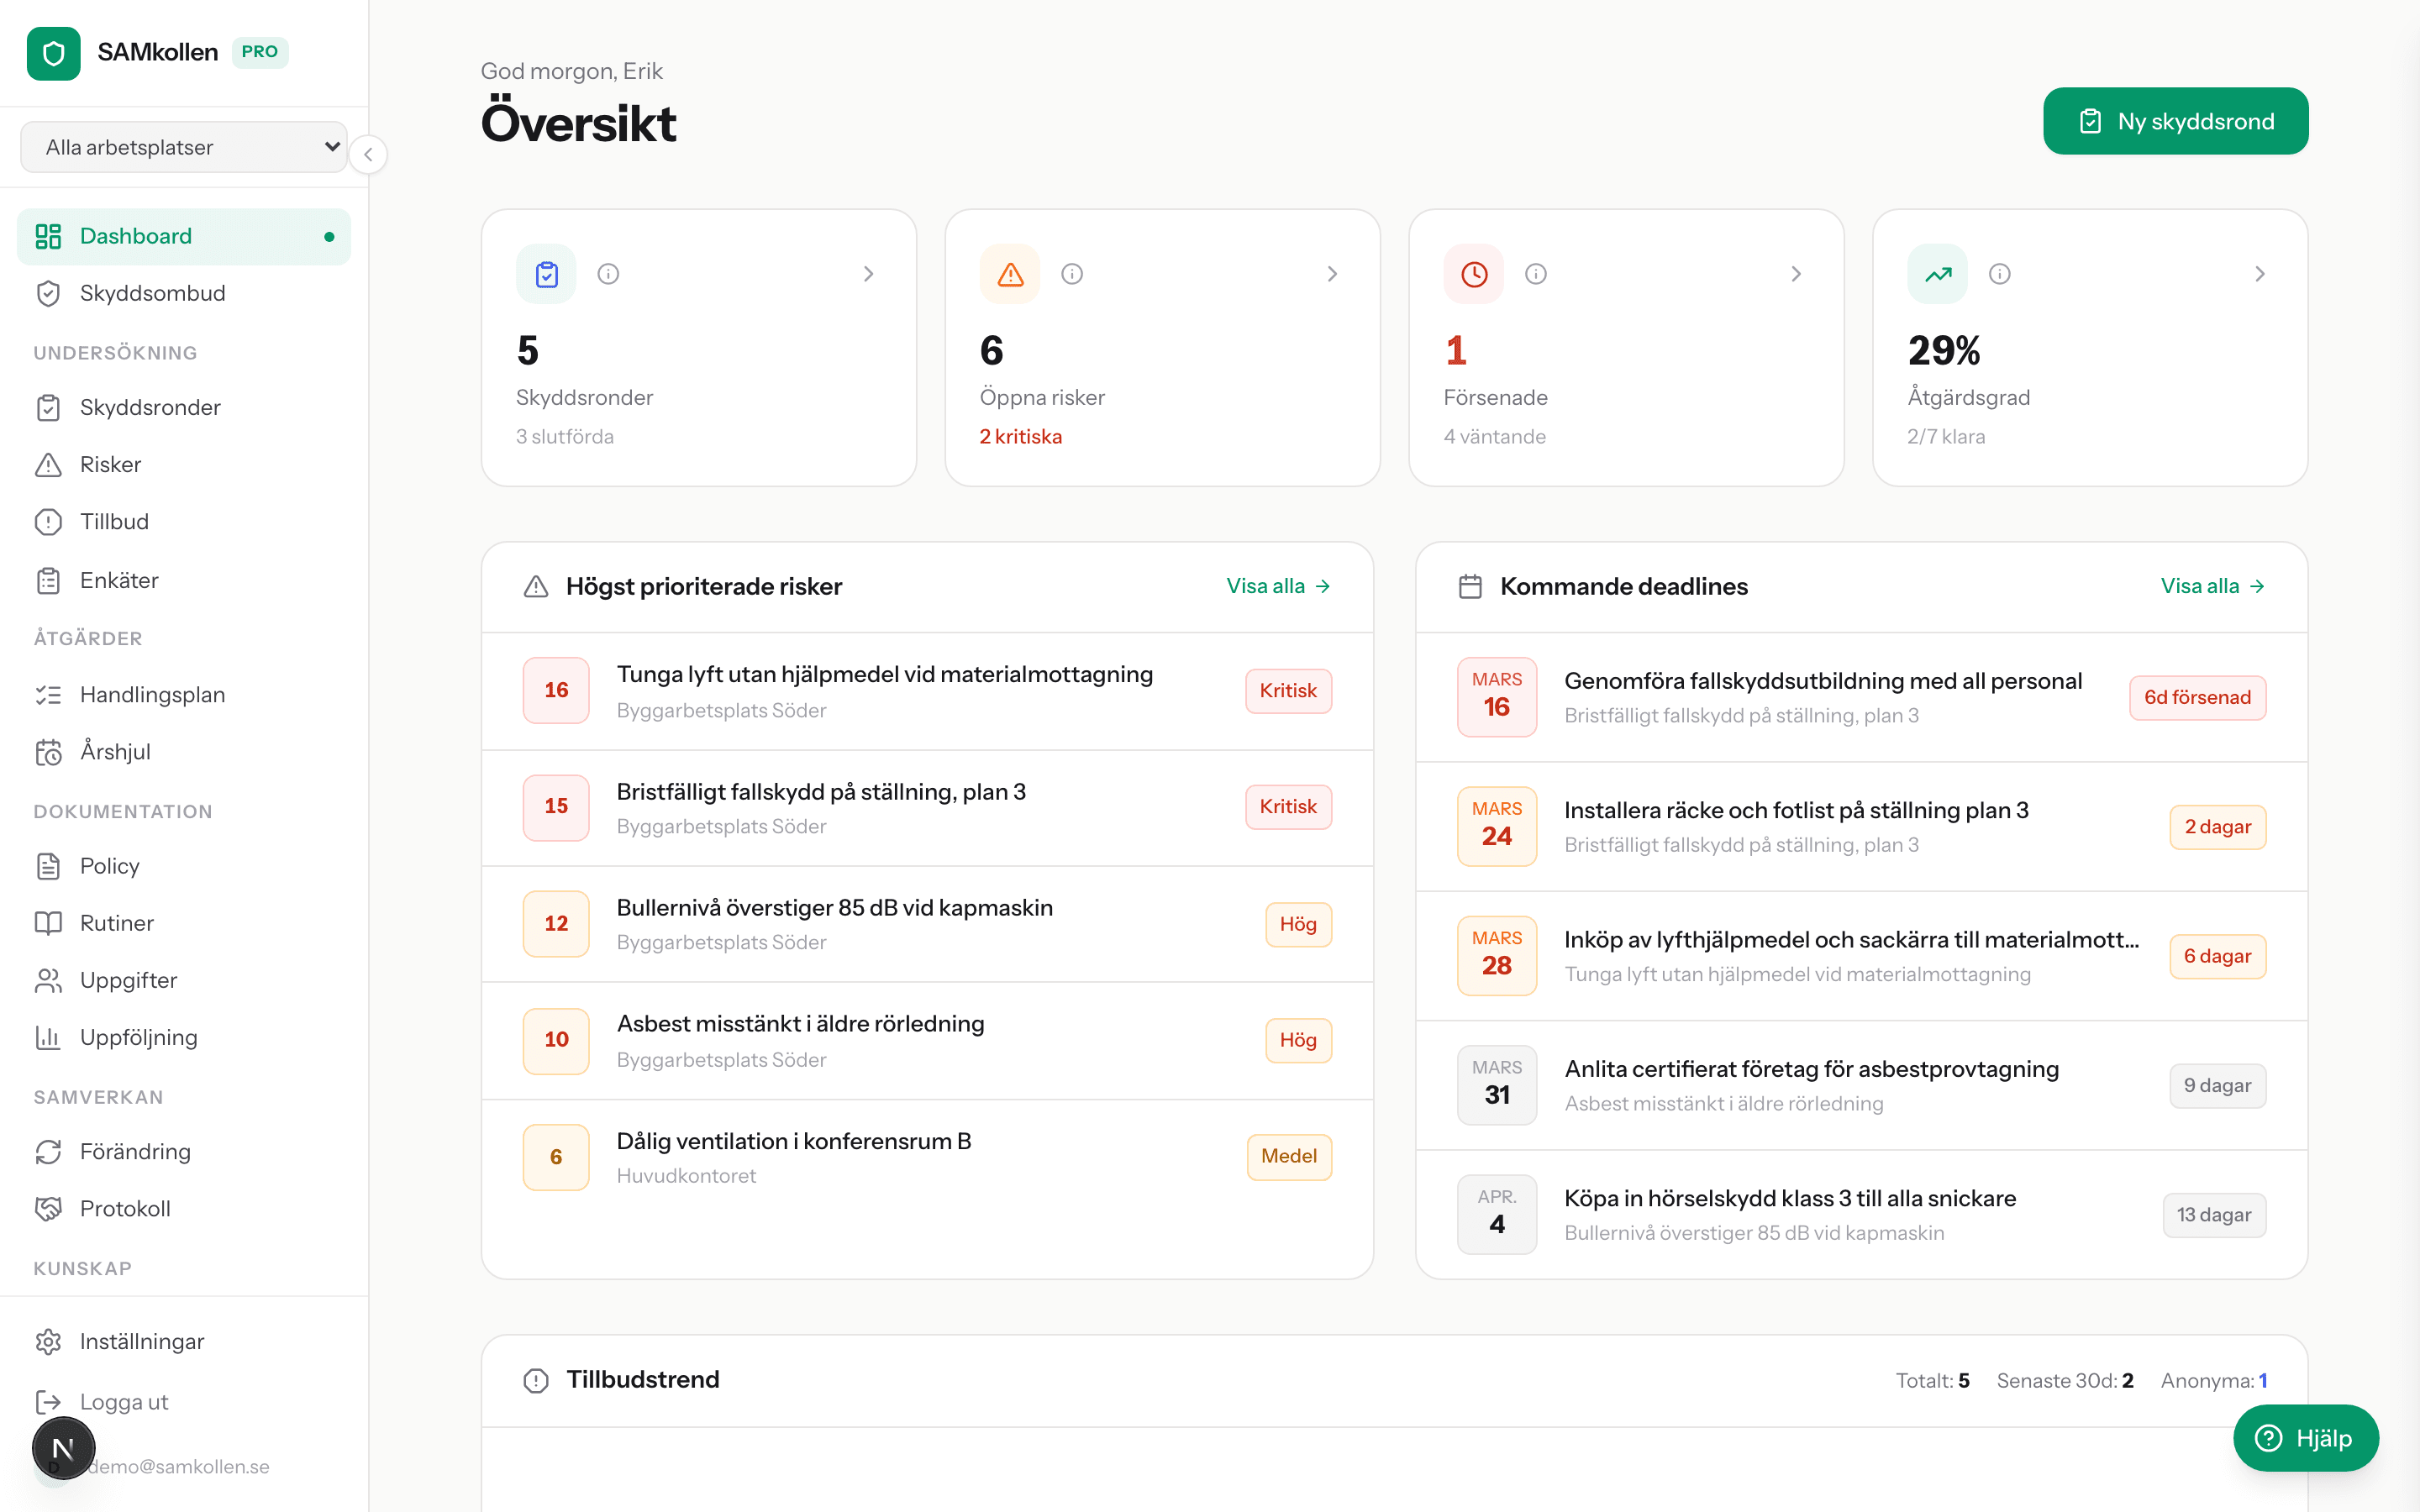Collapse the sidebar with the chevron

[x=368, y=155]
